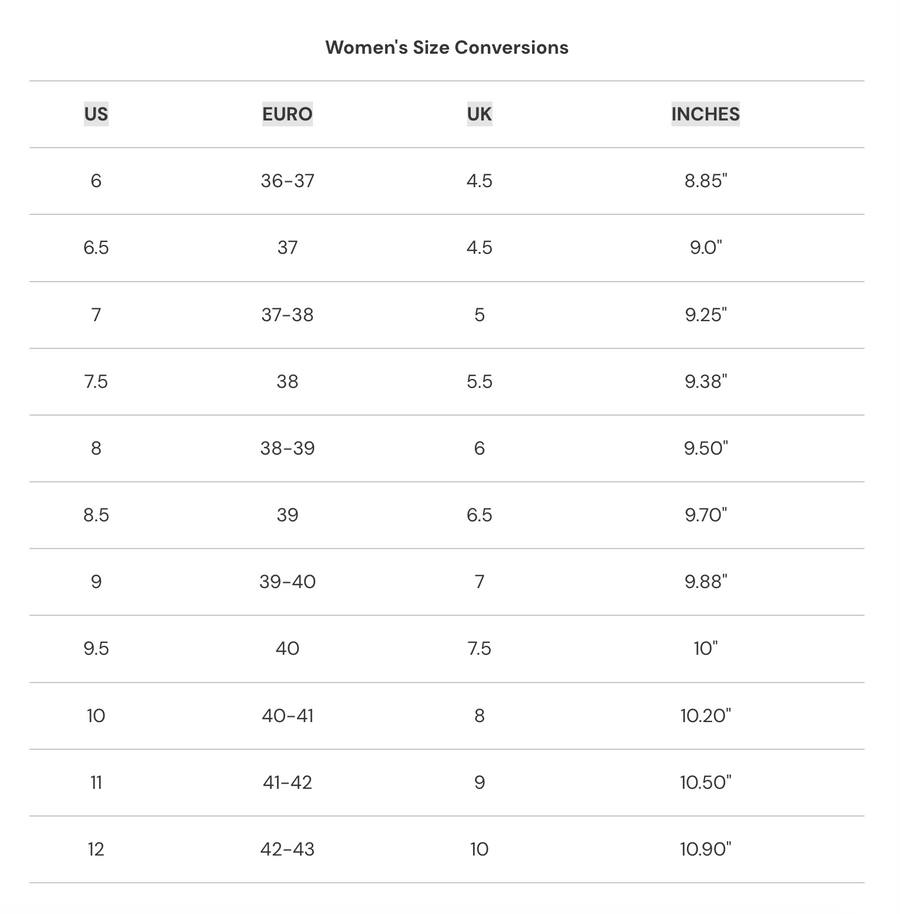Click the 8.85" inches value
Image resolution: width=900 pixels, height=914 pixels.
click(x=705, y=181)
